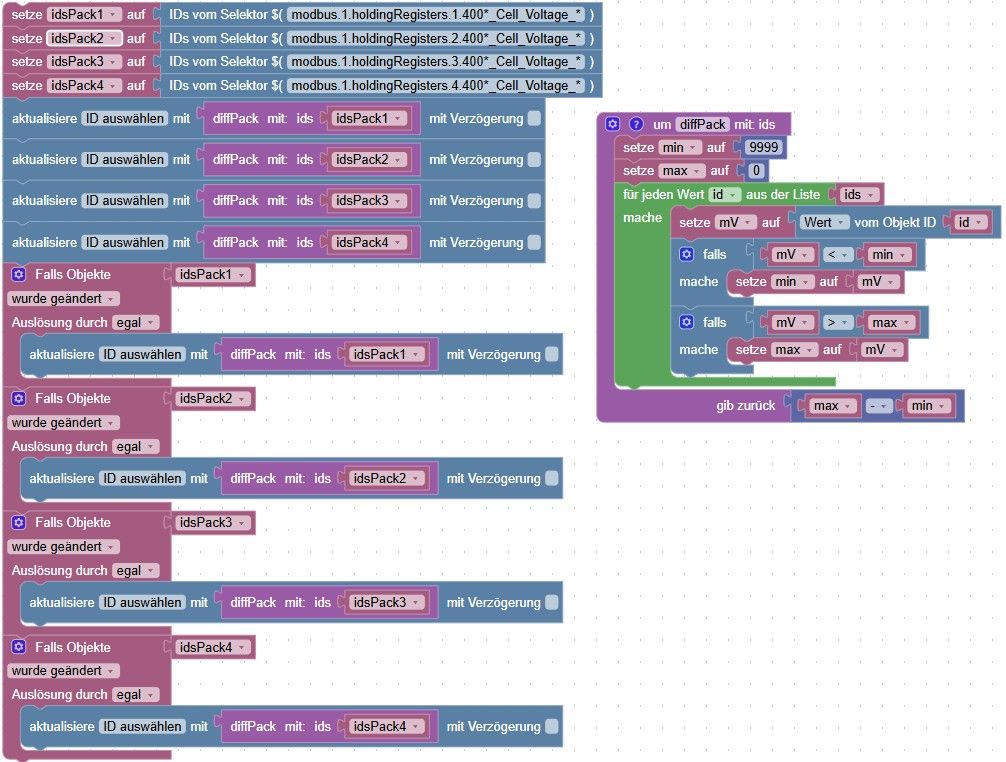Open idsPack2 dropdown on Falls Objekte trigger header

212,398
